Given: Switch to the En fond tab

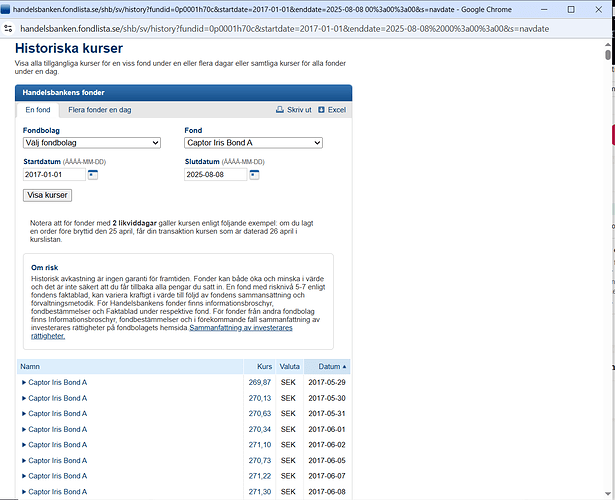Looking at the screenshot, I should pyautogui.click(x=38, y=110).
